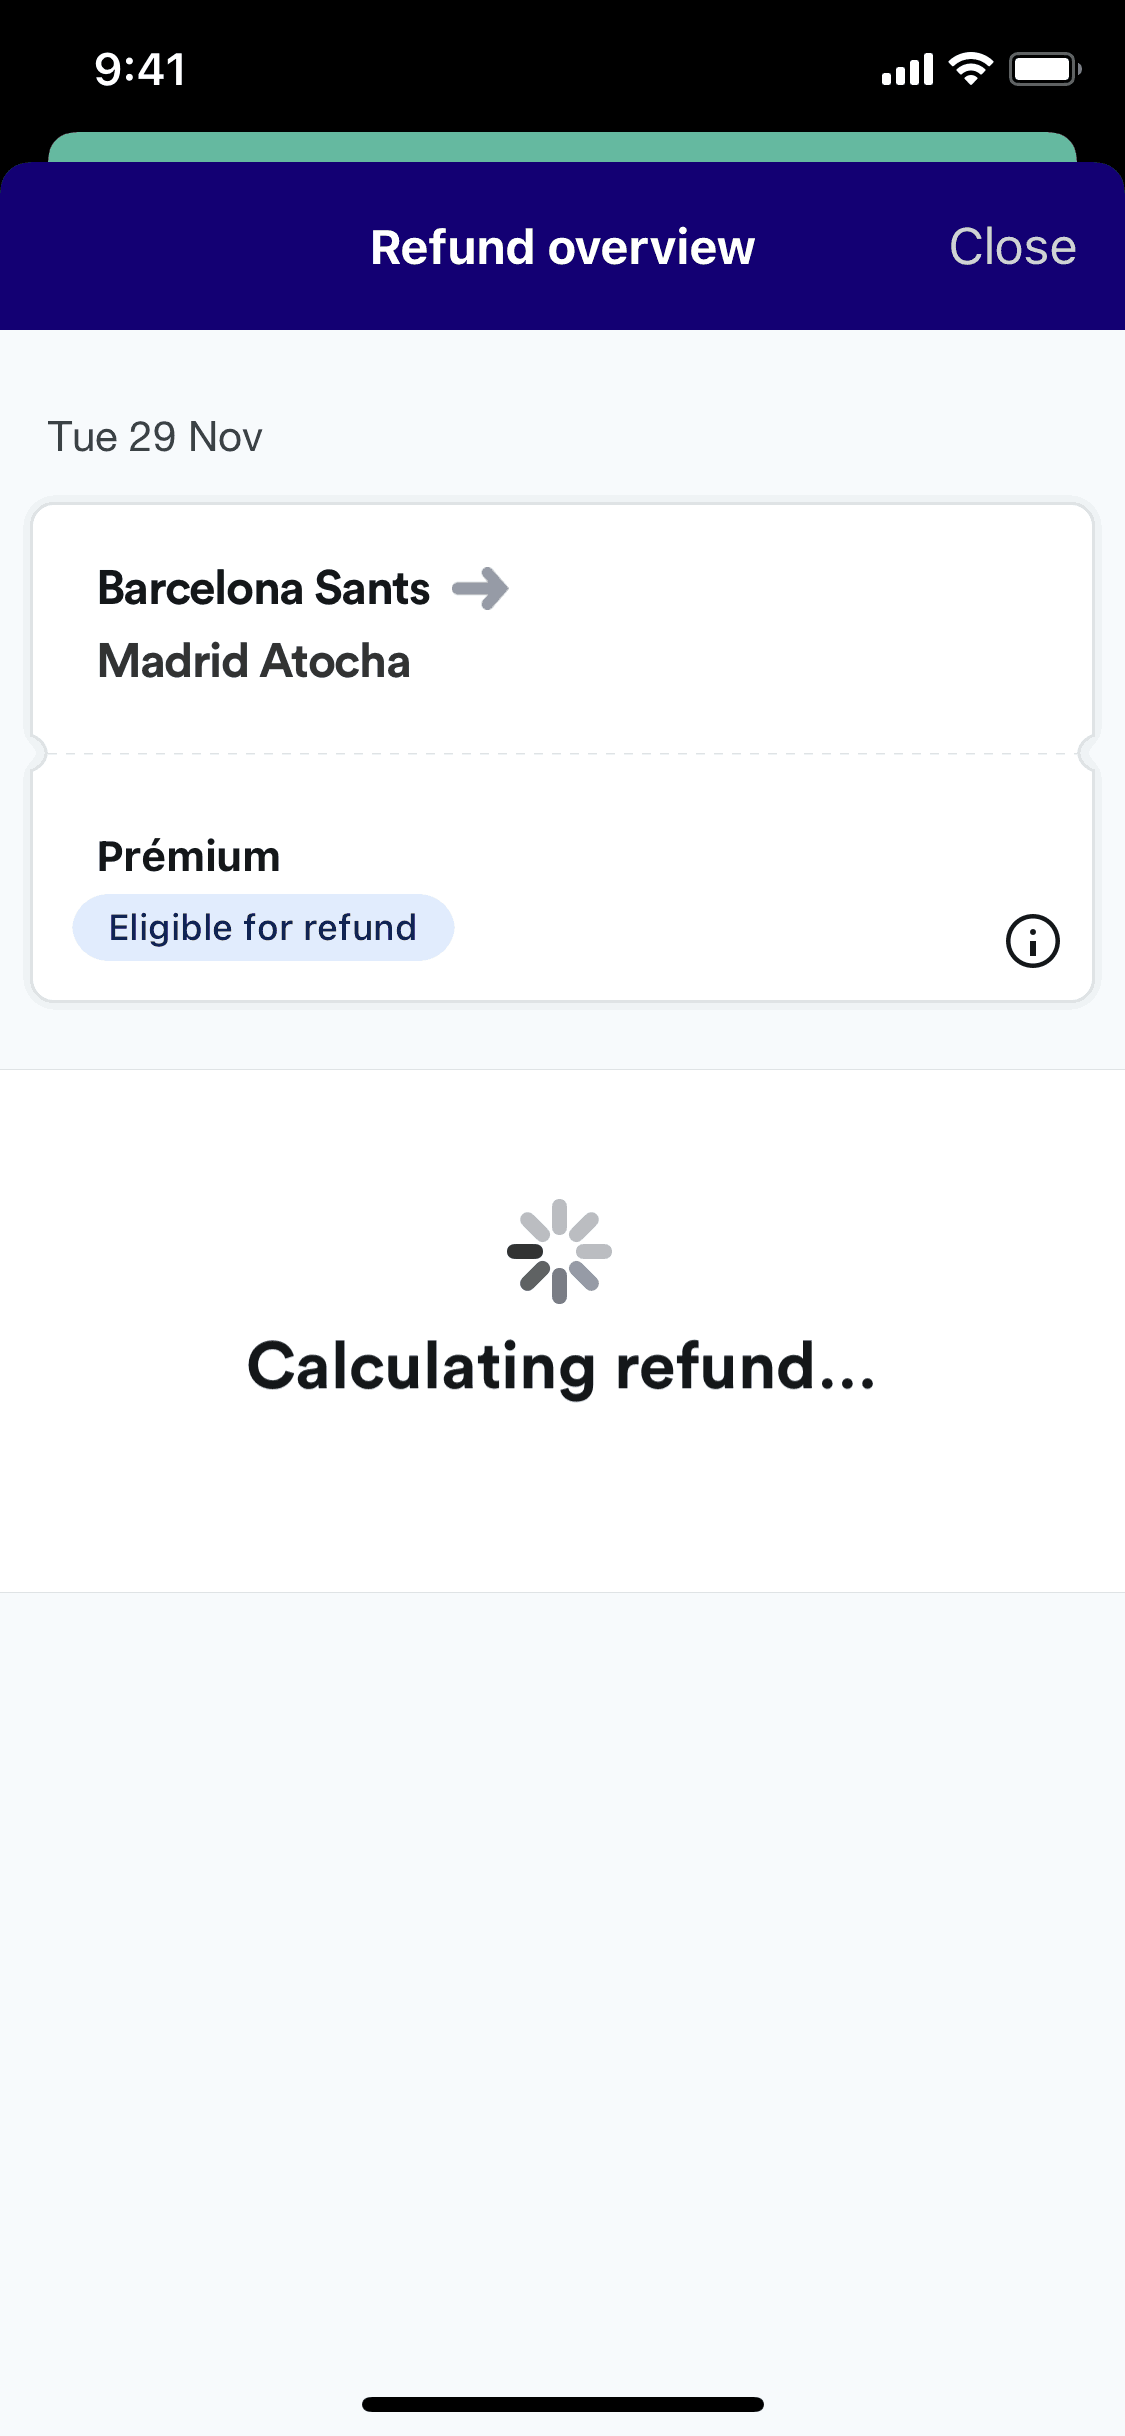Tap the dashed divider on the ticket card
This screenshot has width=1125, height=2436.
(x=562, y=753)
